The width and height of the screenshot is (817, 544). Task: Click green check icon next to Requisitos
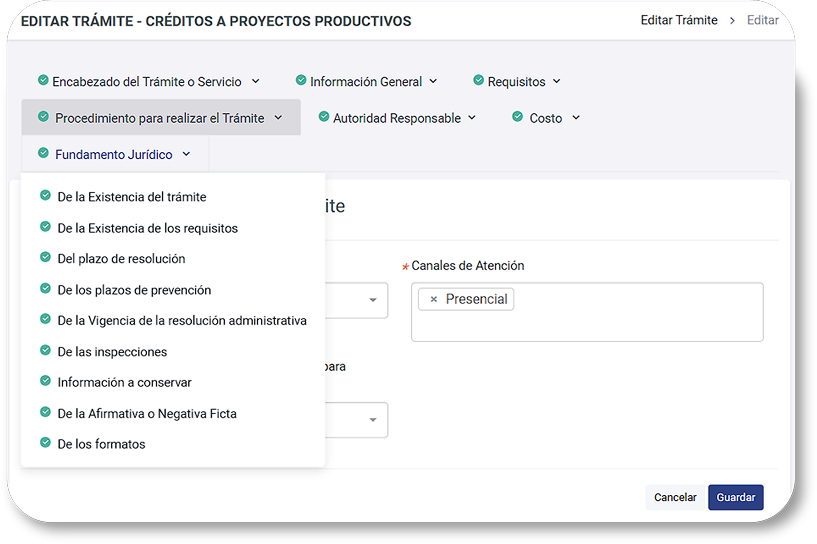[x=478, y=80]
